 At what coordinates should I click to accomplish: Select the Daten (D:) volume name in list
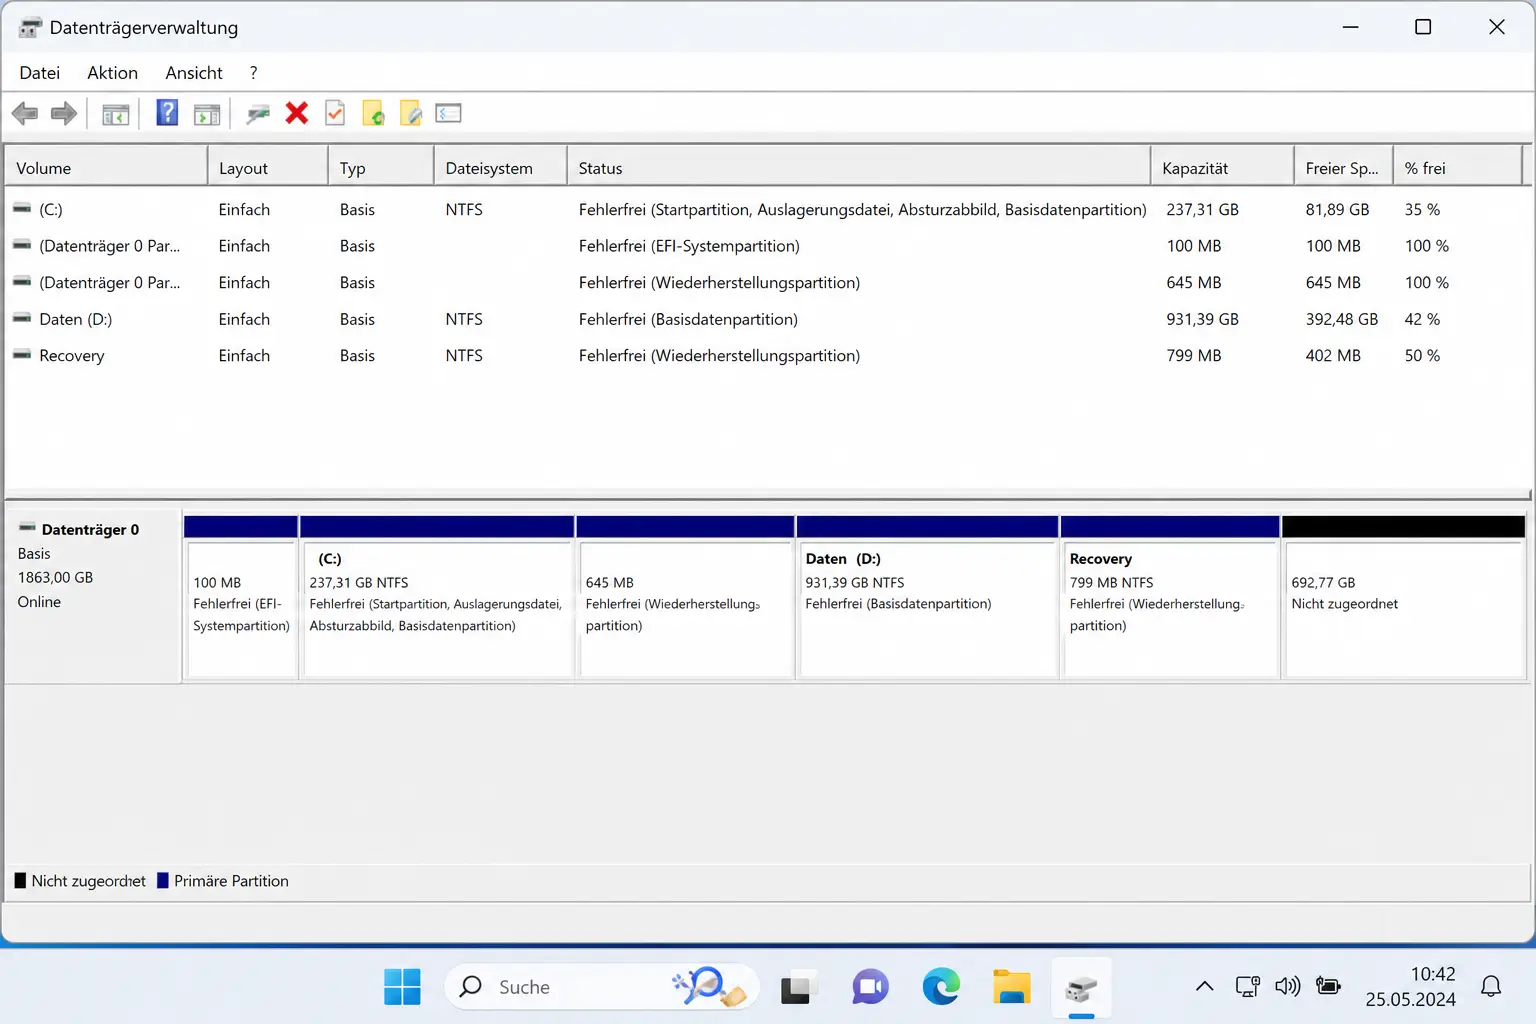coord(75,319)
